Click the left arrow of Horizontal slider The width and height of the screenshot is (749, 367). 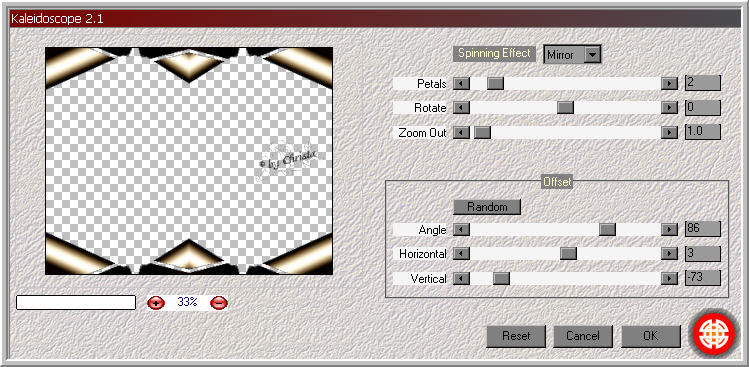click(461, 254)
